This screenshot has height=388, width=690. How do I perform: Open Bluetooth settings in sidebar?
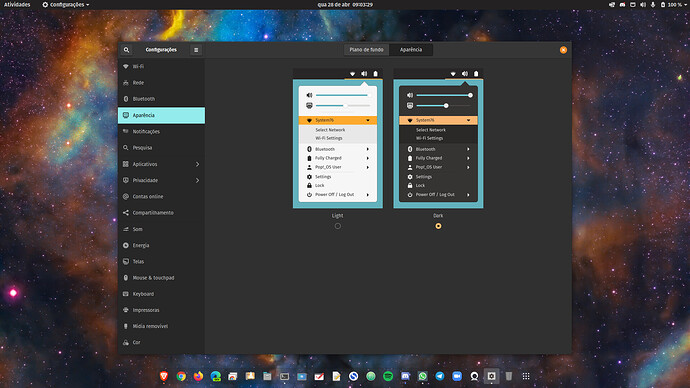coord(161,99)
